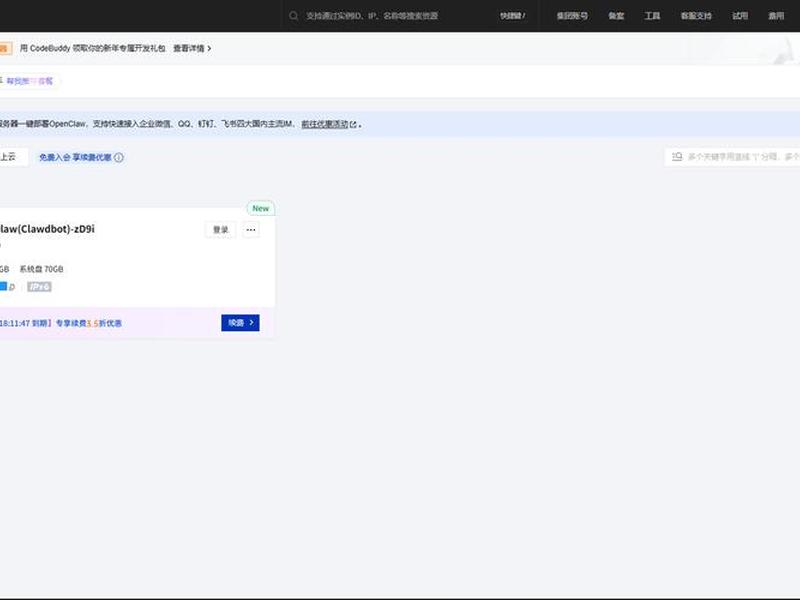Open the three-dots more menu on the Clawdbot card
This screenshot has width=800, height=600.
(x=251, y=230)
